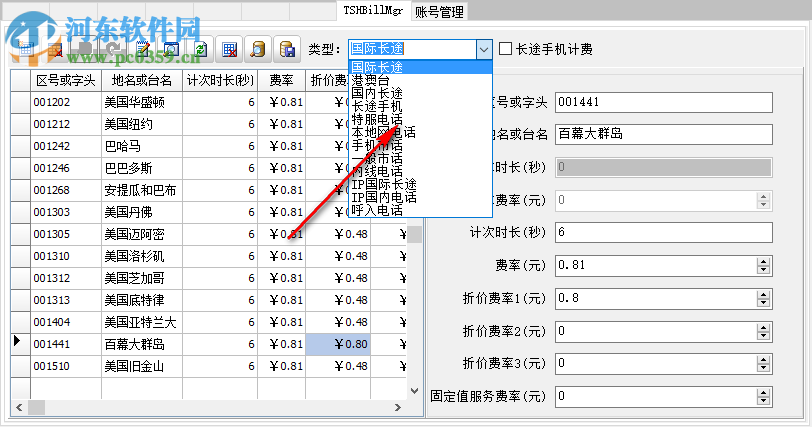Switch to the TSHBillMgr tab
Screen dimensions: 812x427
tap(373, 10)
